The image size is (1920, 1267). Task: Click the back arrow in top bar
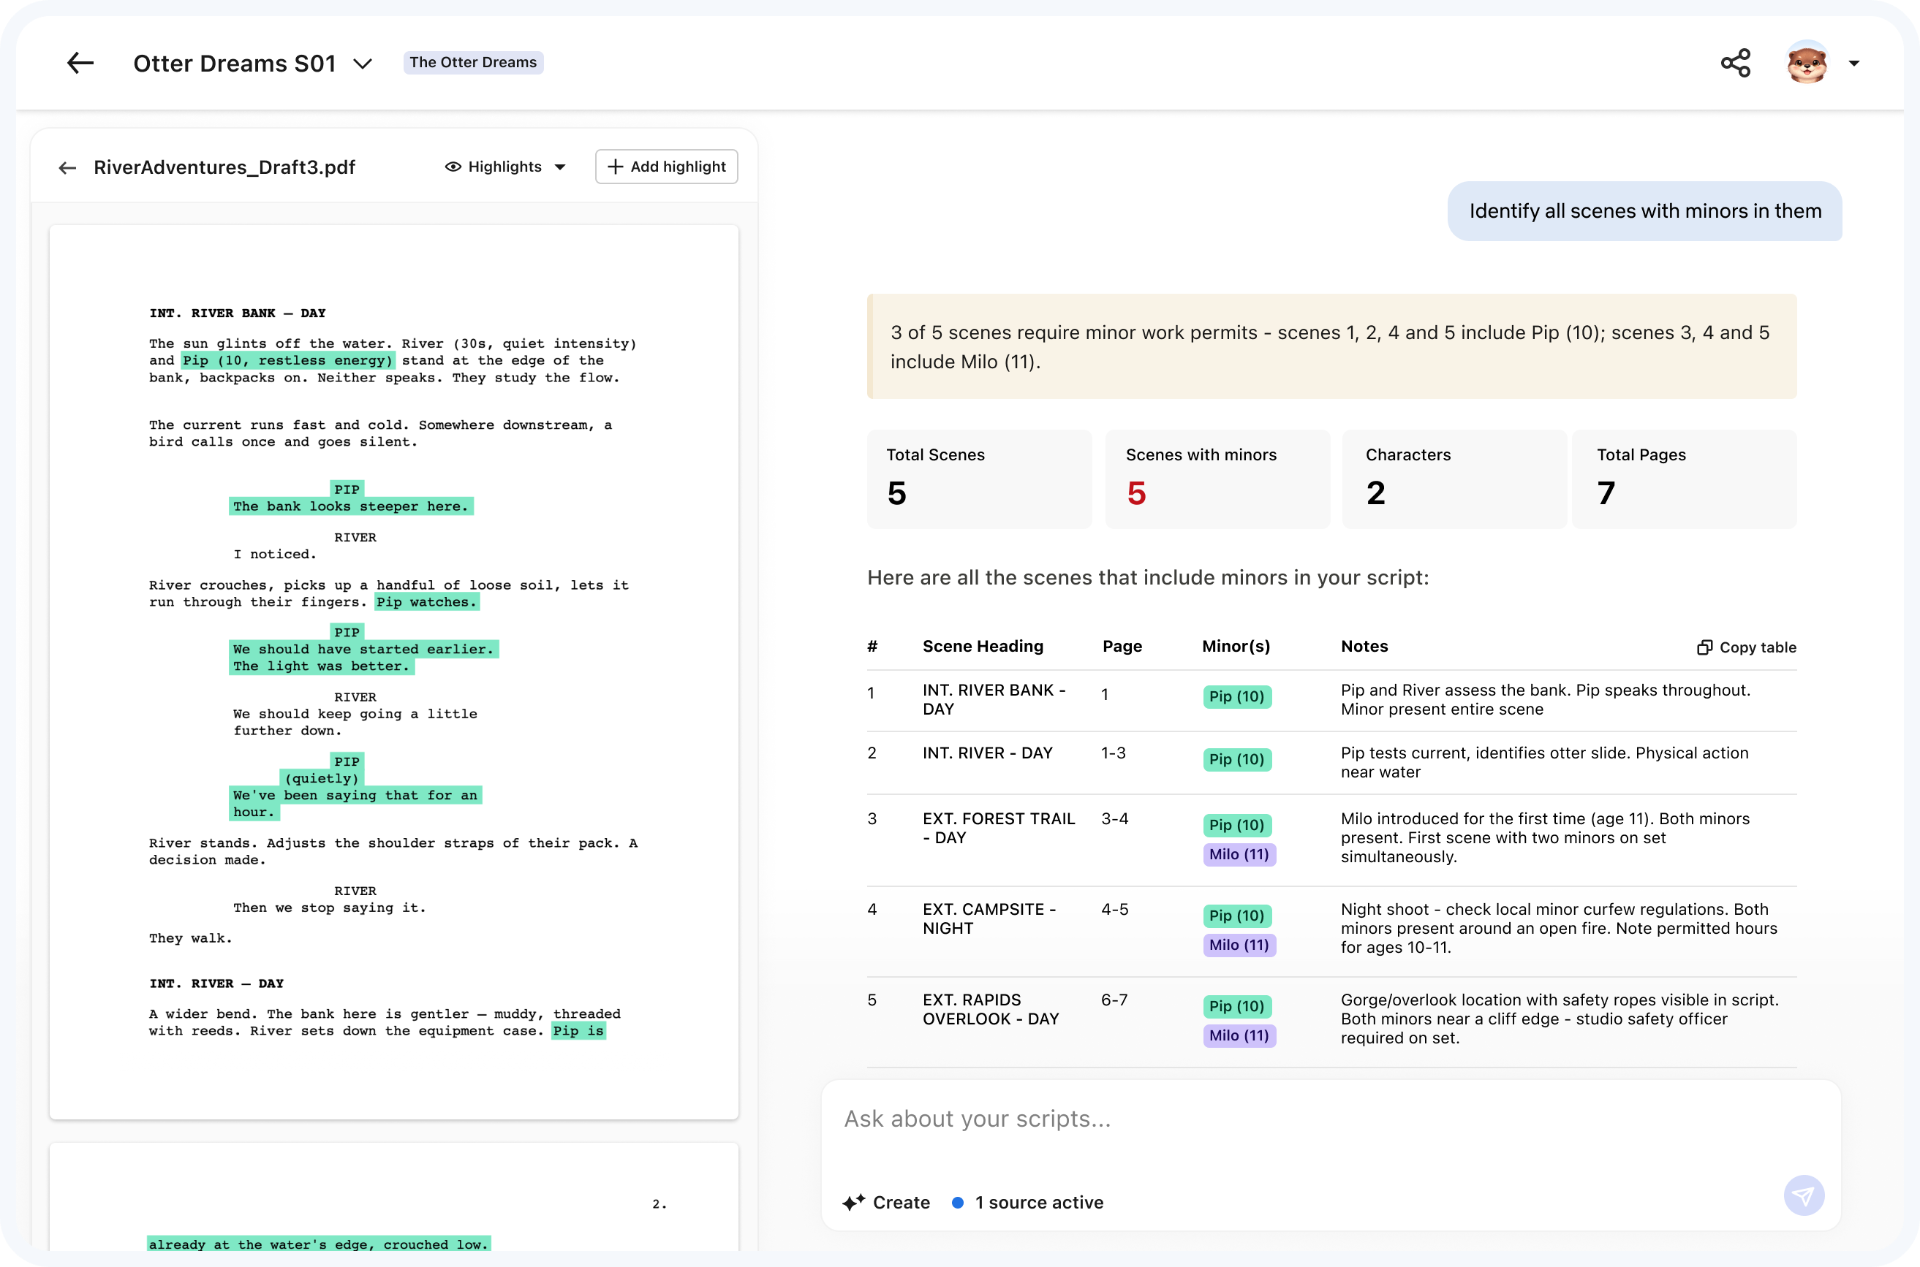pos(80,63)
